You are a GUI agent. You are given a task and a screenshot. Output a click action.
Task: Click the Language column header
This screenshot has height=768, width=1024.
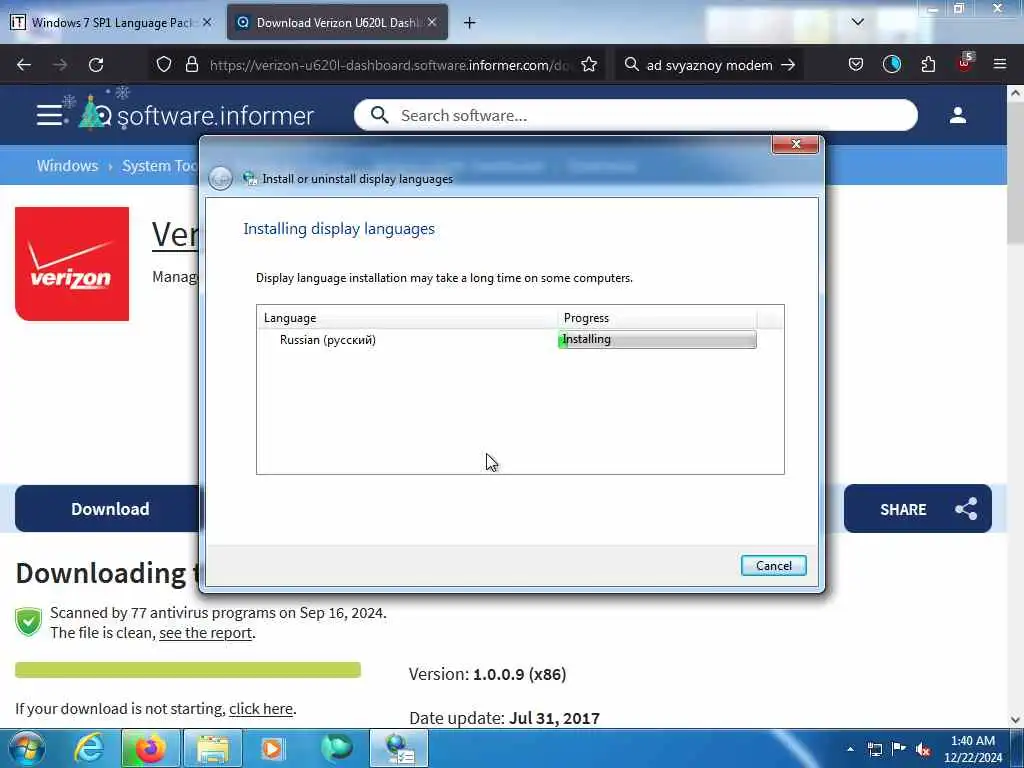tap(408, 318)
